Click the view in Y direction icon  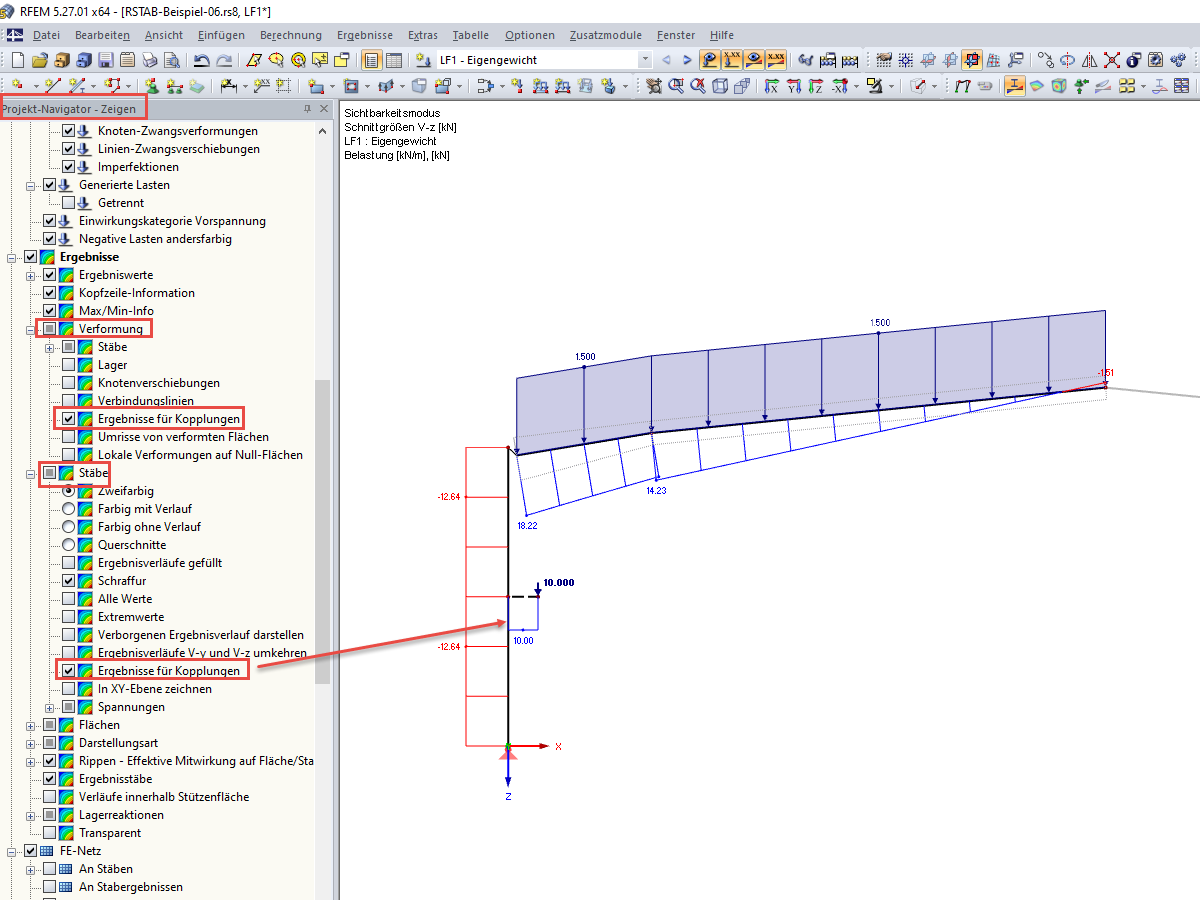pyautogui.click(x=793, y=86)
